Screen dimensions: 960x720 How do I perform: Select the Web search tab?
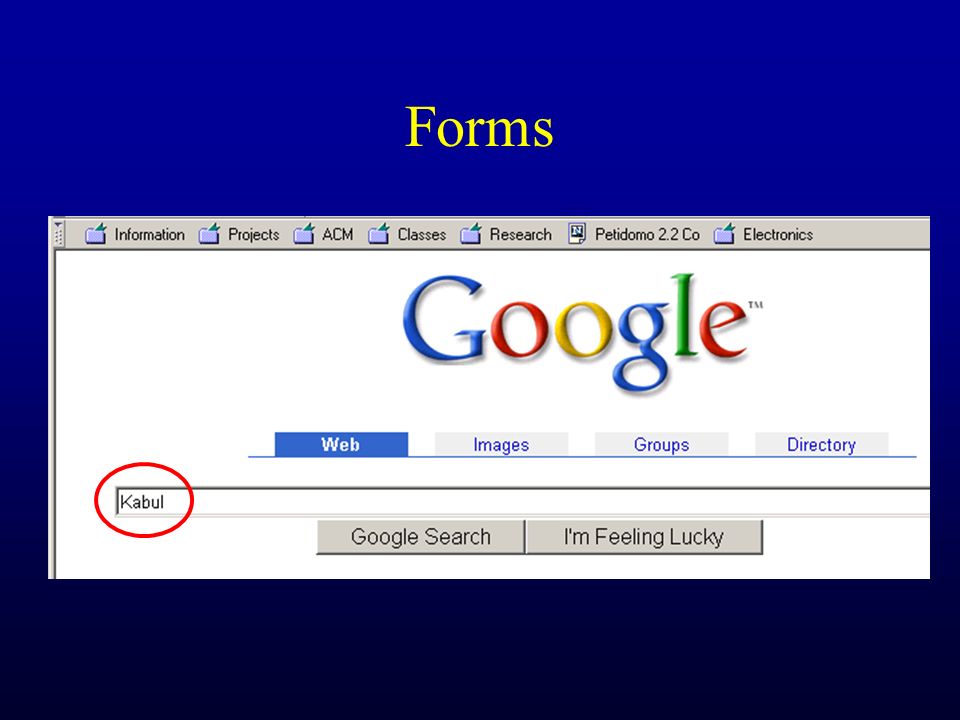pyautogui.click(x=341, y=444)
